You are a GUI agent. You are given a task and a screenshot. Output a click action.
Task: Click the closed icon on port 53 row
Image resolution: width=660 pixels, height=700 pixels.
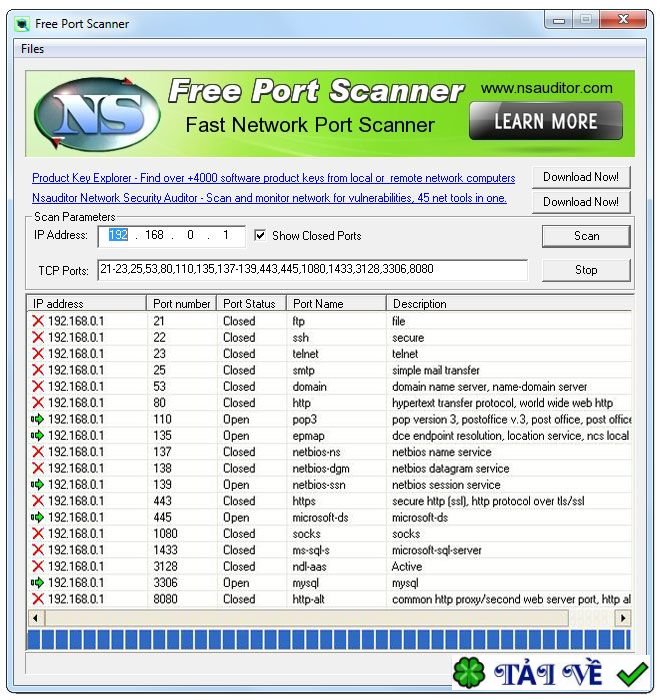coord(38,387)
